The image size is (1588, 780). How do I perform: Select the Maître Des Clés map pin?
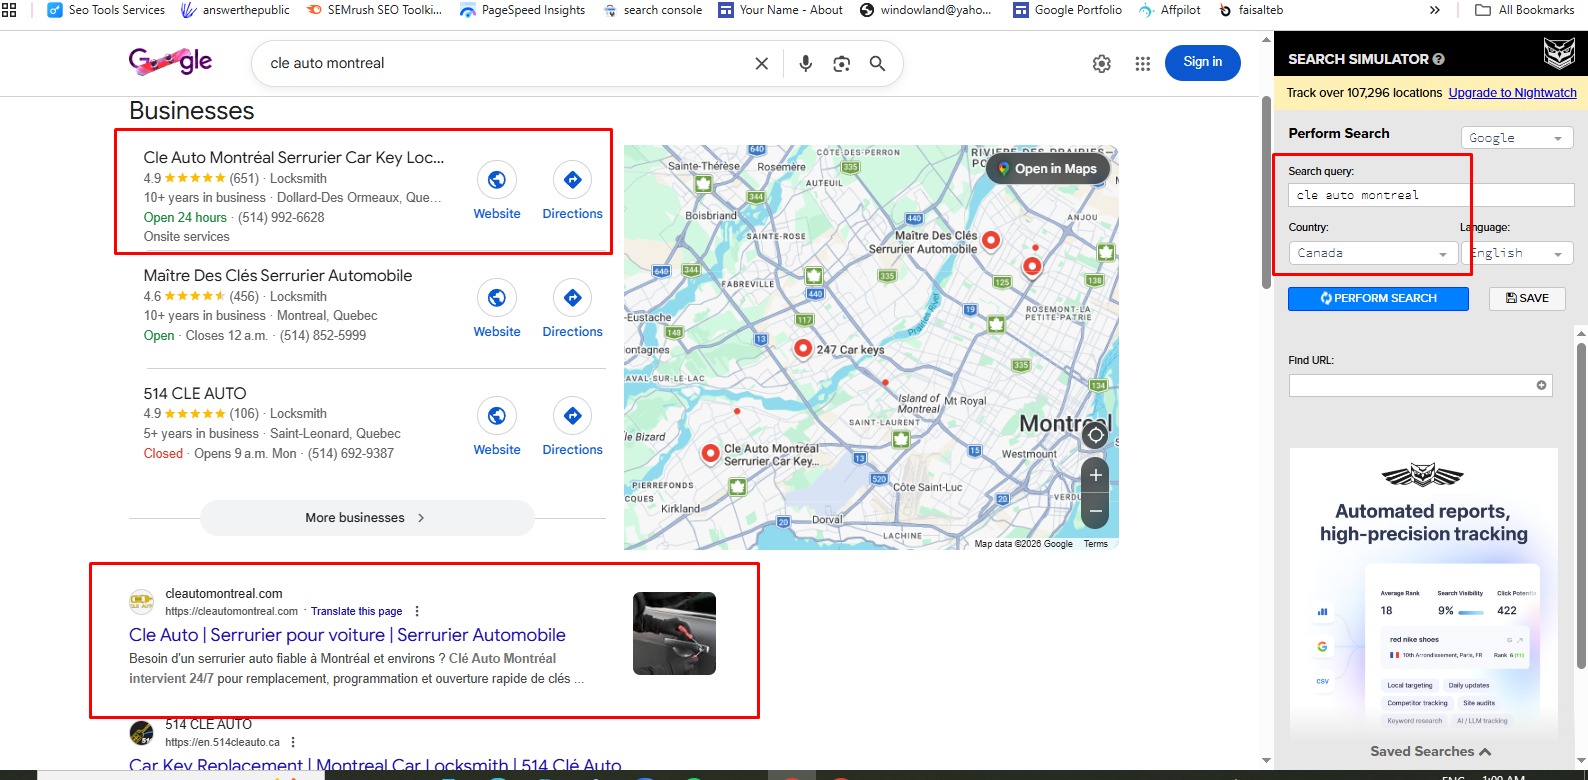point(991,239)
